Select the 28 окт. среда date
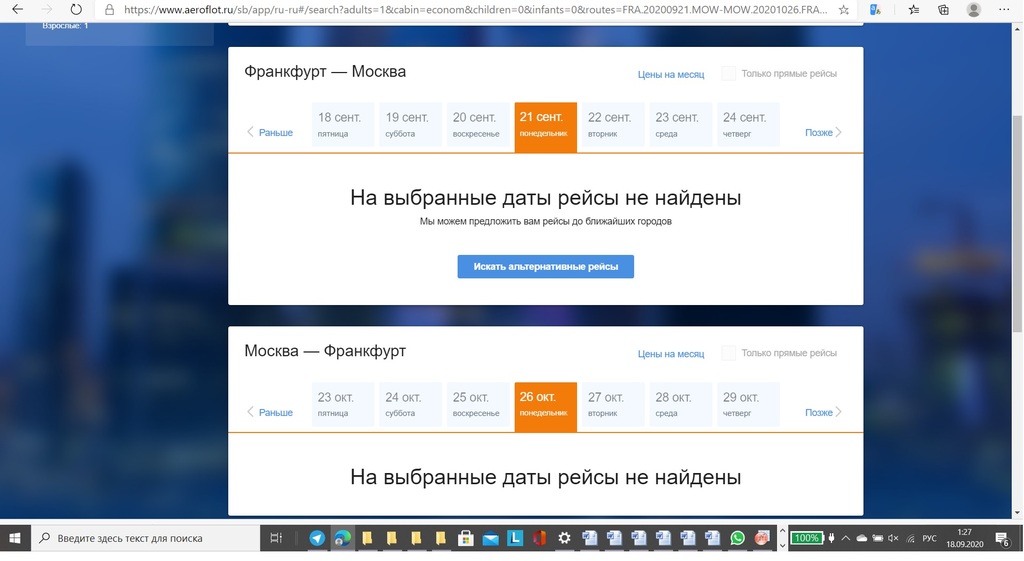 coord(680,405)
